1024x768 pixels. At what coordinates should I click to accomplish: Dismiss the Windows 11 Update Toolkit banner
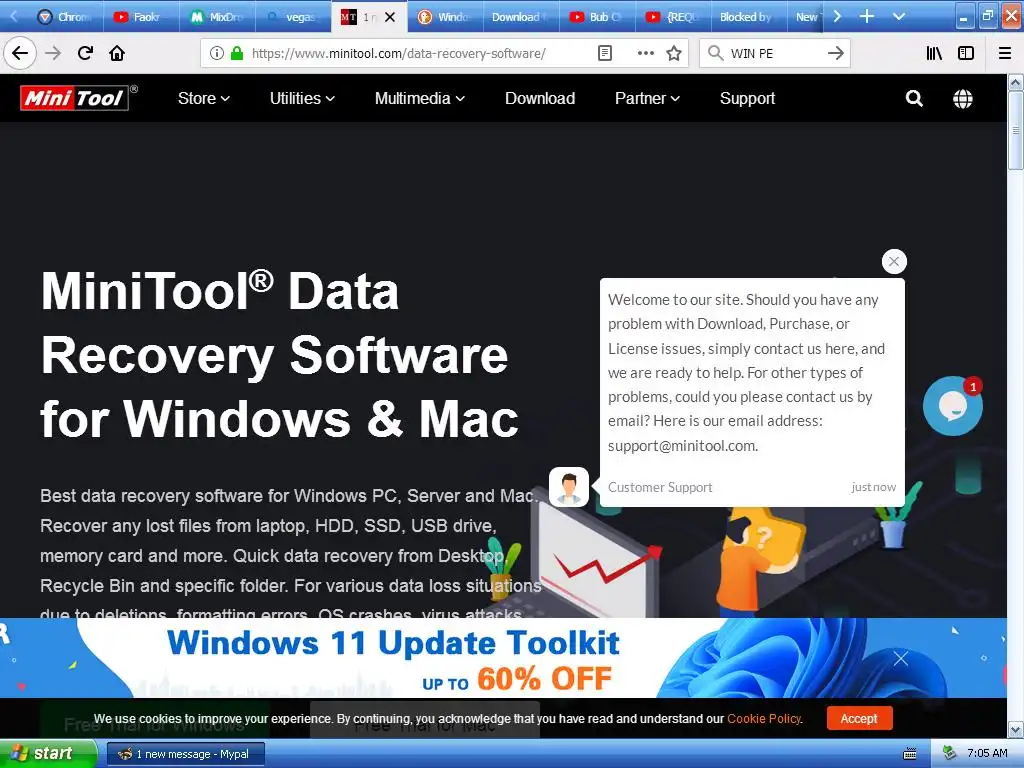click(901, 658)
